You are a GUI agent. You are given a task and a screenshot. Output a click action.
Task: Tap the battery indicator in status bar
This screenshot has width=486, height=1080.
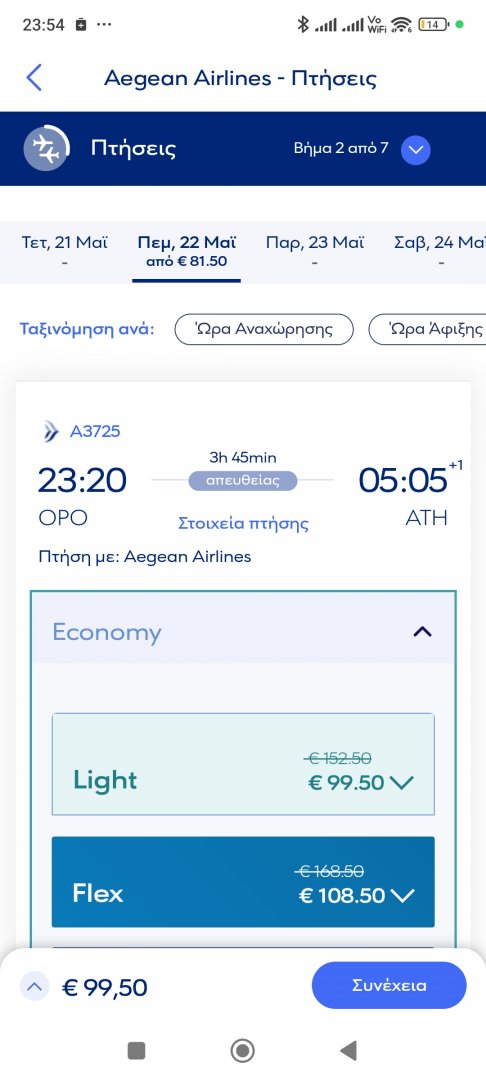pyautogui.click(x=433, y=25)
